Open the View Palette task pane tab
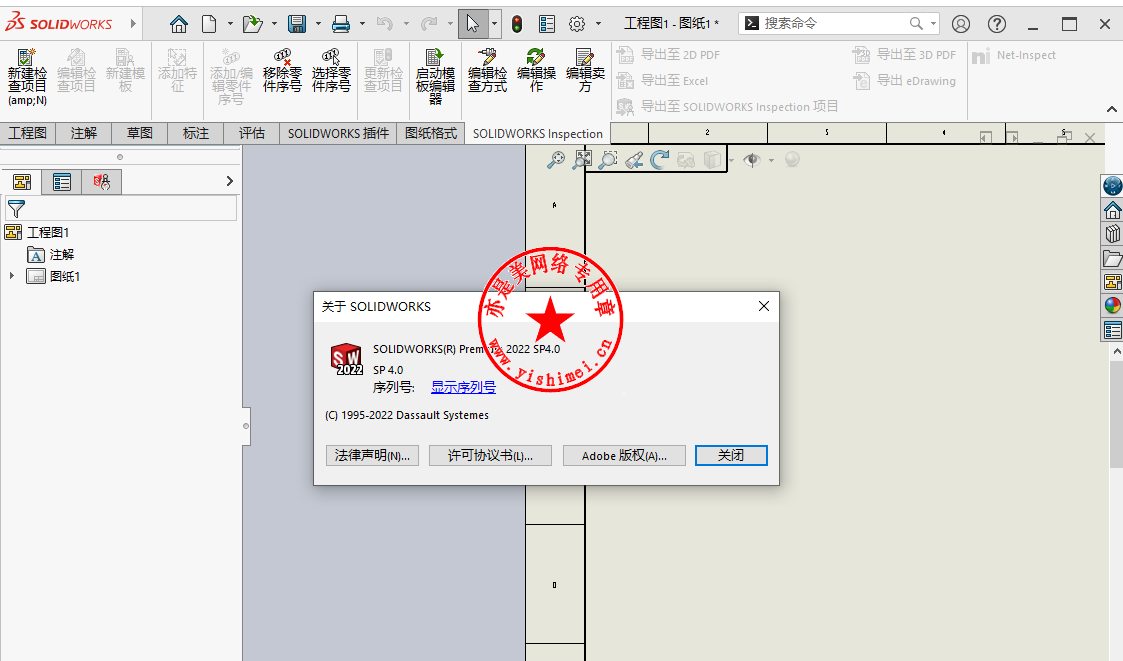Screen dimensions: 1123x661 (1112, 282)
